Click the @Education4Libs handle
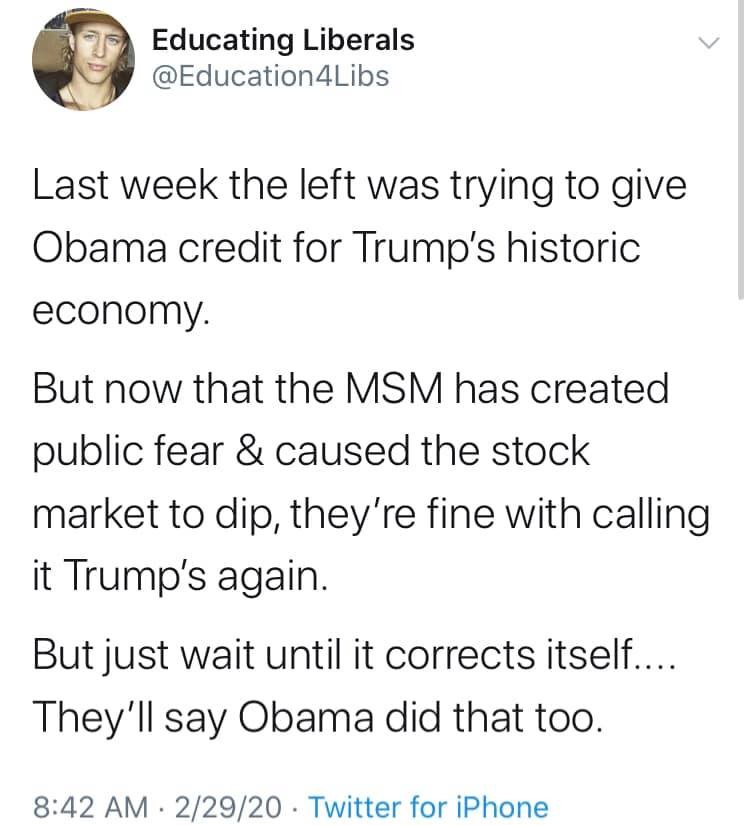Screen dimensions: 750x825 (270, 75)
